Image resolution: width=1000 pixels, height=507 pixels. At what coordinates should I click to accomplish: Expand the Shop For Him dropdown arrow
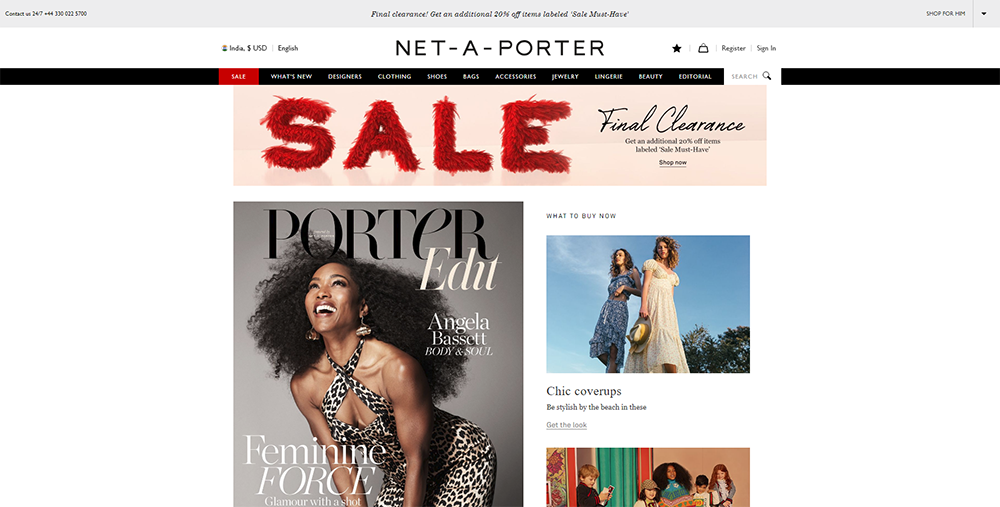pos(984,13)
